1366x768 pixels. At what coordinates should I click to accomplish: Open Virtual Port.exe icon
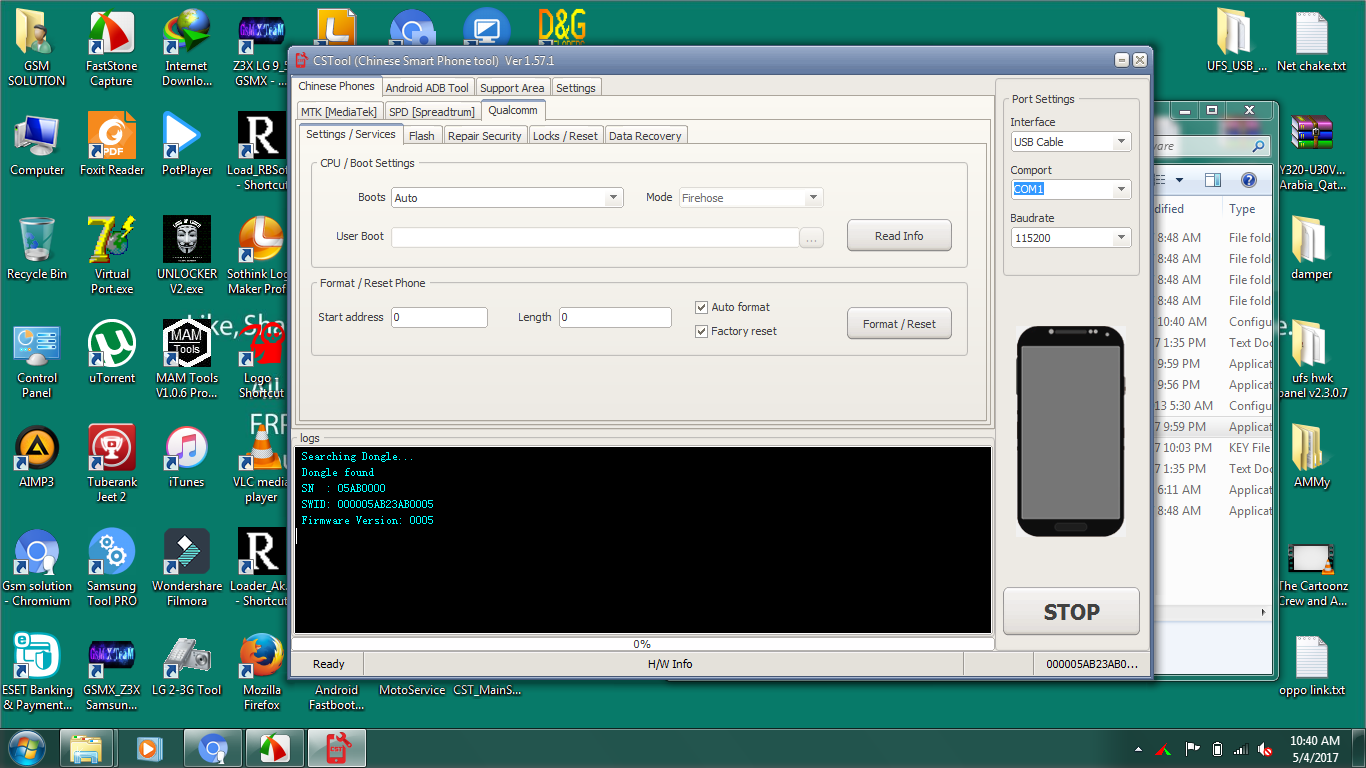[x=112, y=255]
